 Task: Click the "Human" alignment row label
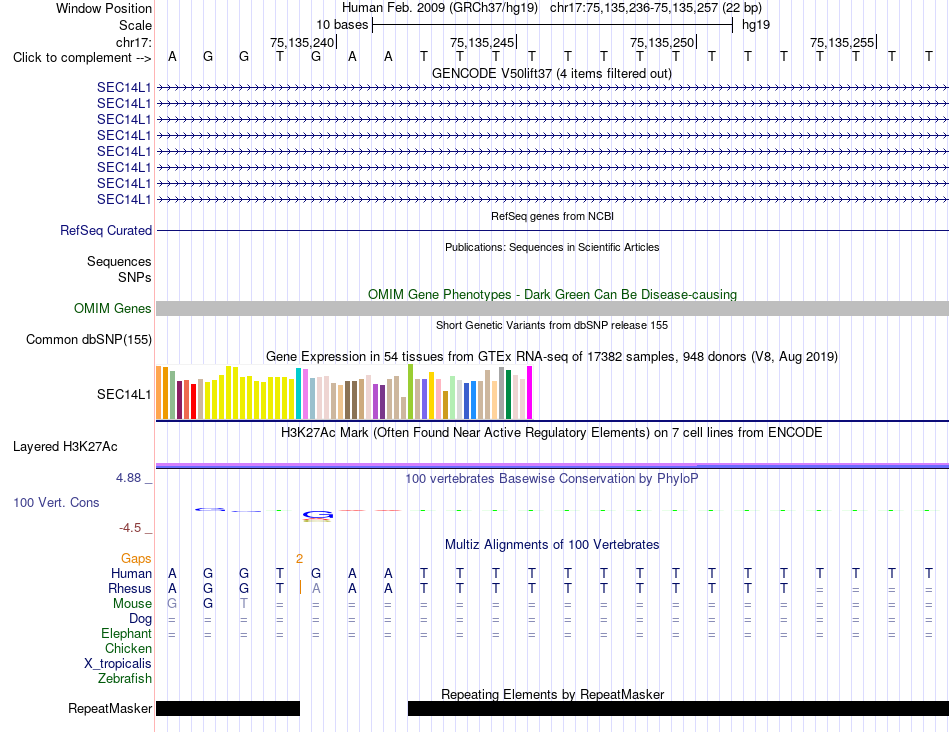131,573
